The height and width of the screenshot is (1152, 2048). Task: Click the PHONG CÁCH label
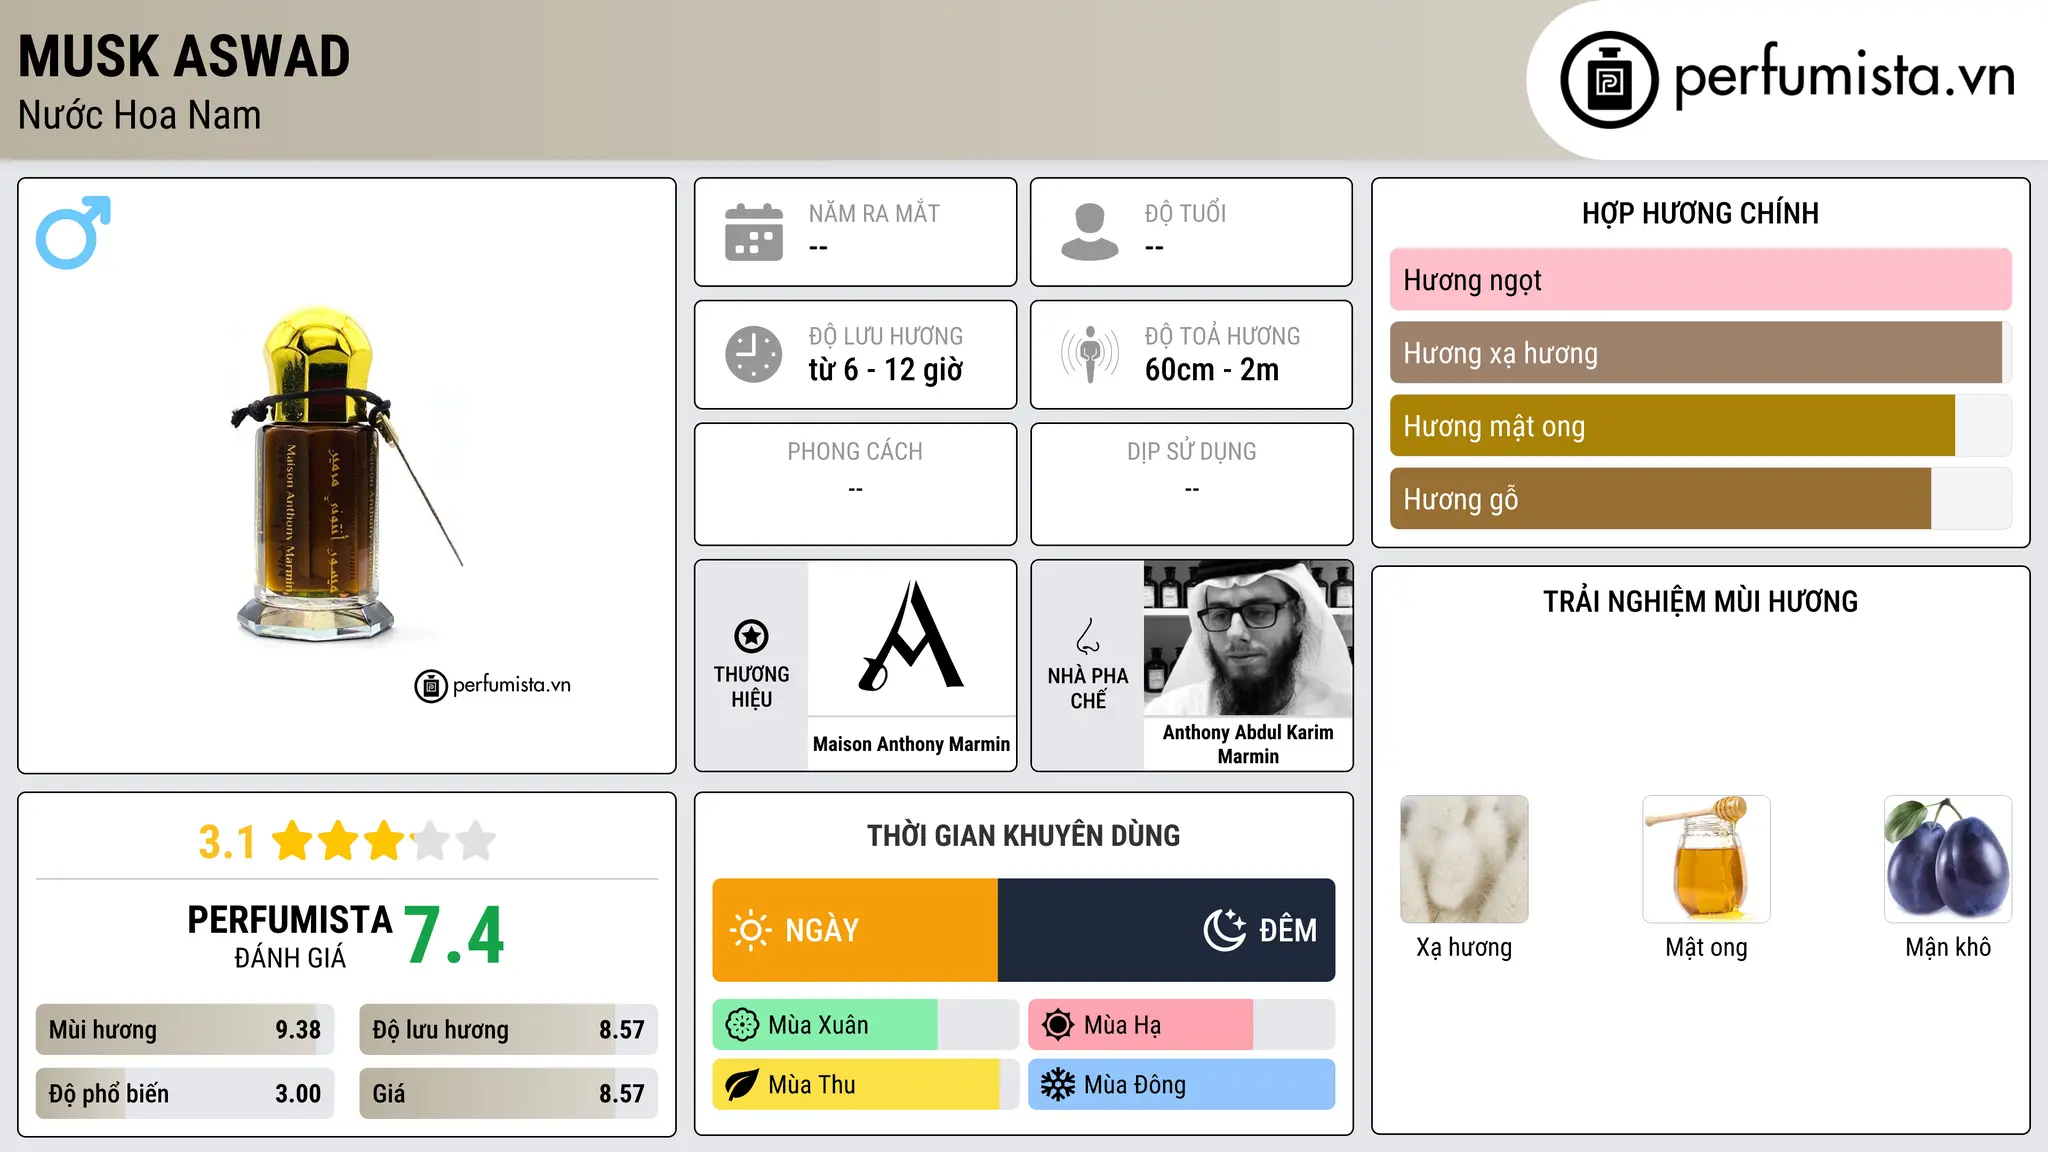pos(855,452)
